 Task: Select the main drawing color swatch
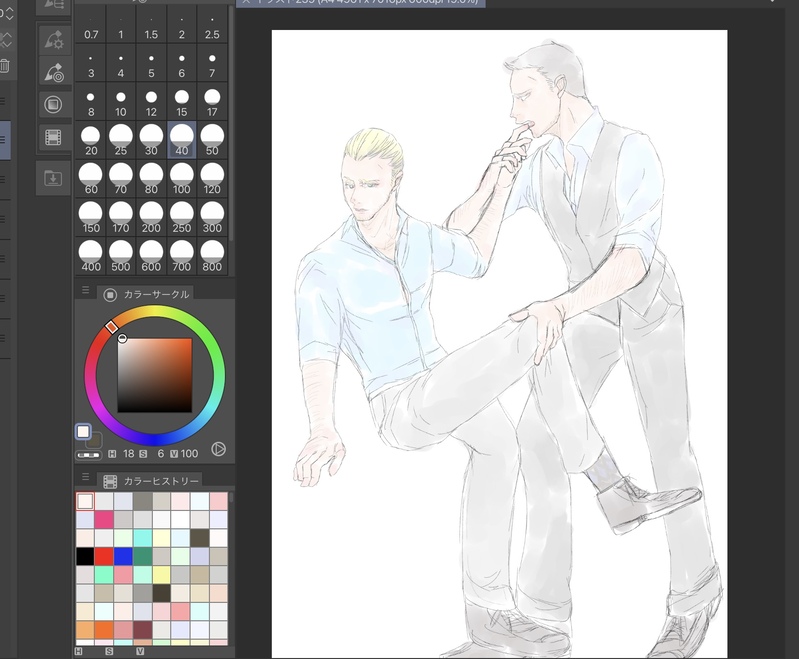pos(83,432)
